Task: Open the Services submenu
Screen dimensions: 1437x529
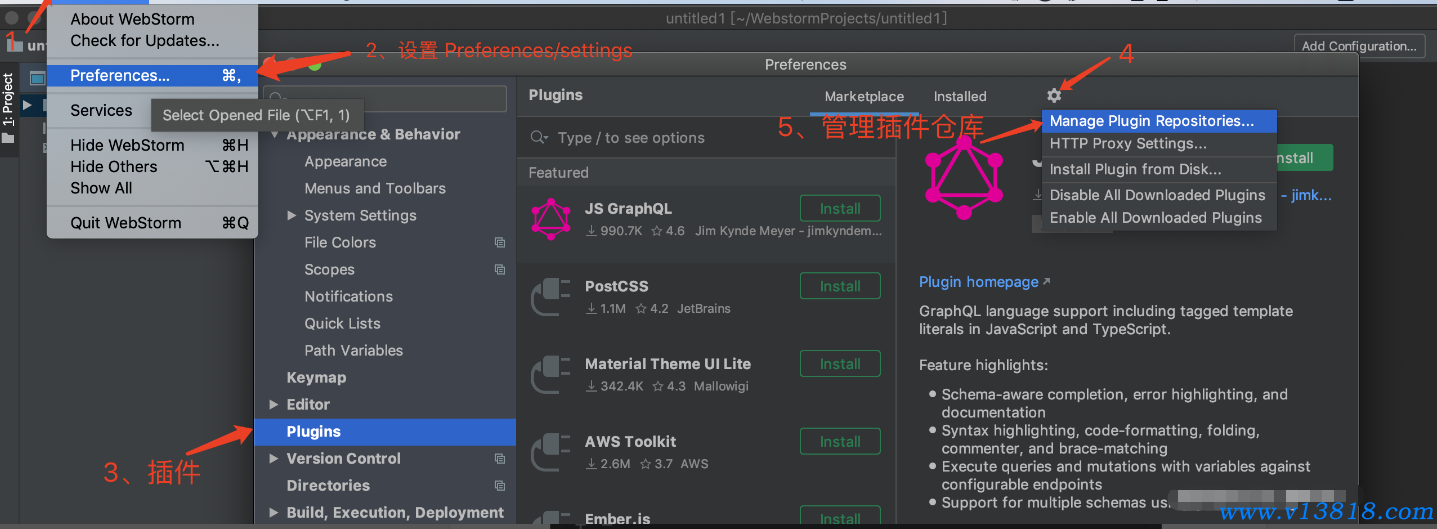Action: (x=101, y=111)
